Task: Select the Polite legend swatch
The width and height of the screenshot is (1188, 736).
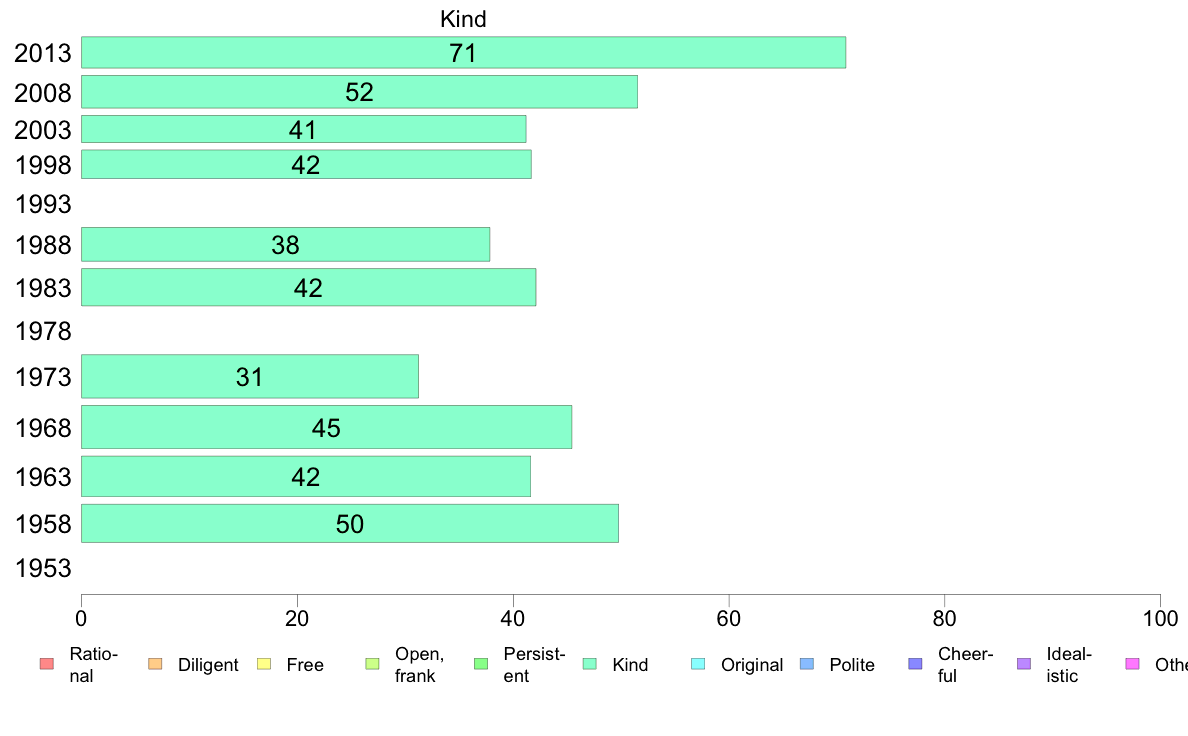Action: pos(807,664)
